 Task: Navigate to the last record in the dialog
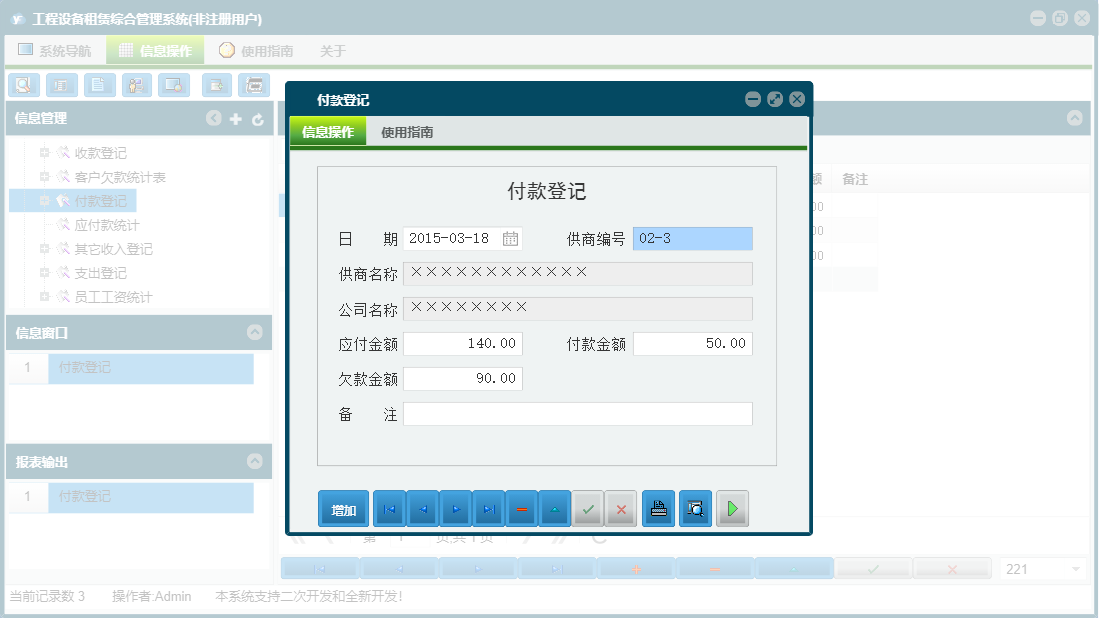click(487, 508)
